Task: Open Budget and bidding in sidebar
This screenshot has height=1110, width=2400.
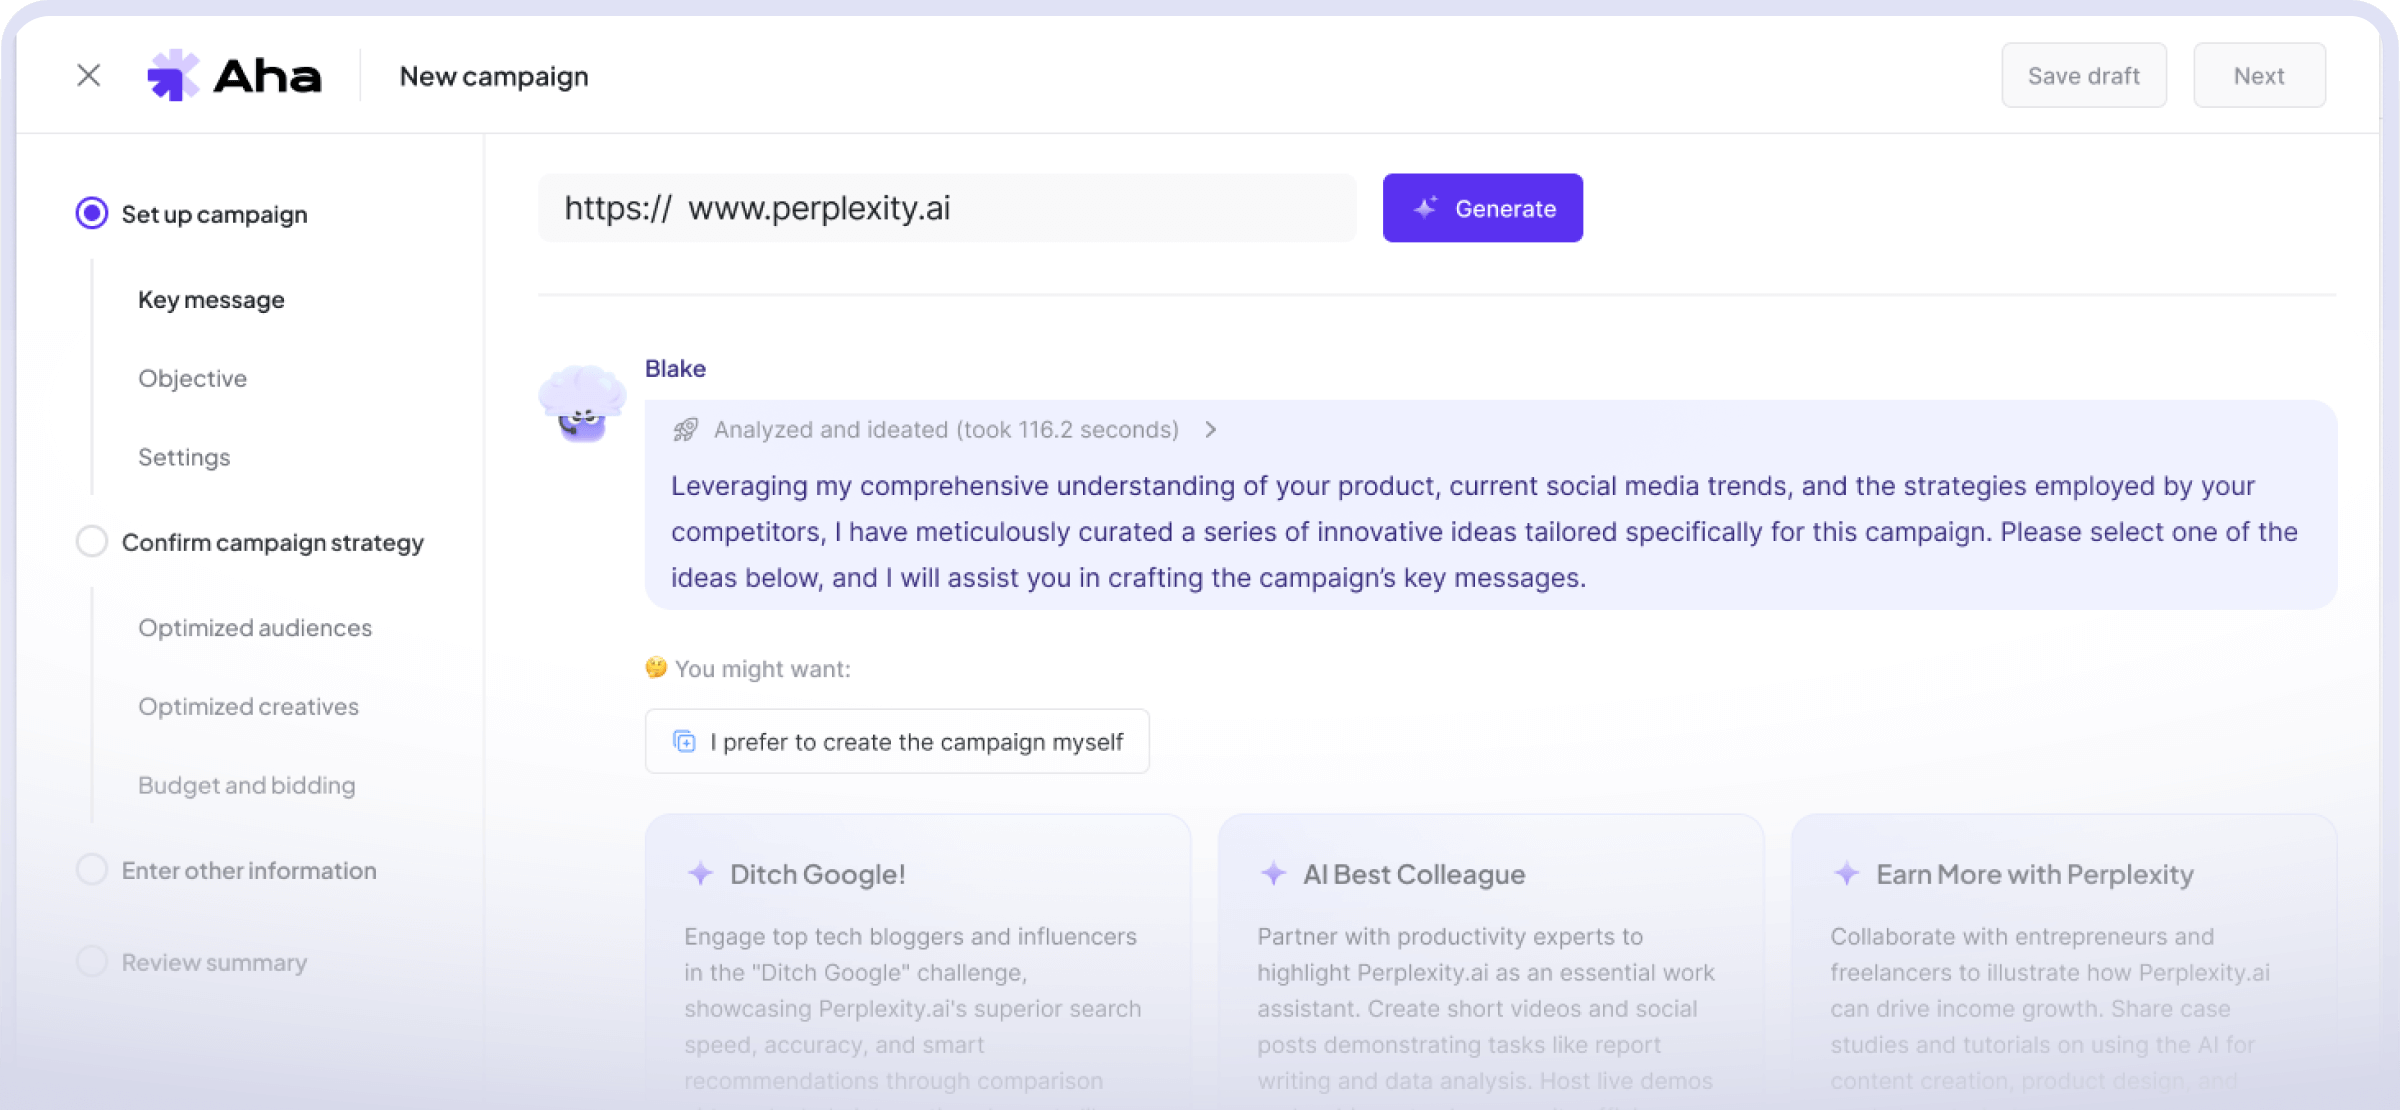Action: point(247,785)
